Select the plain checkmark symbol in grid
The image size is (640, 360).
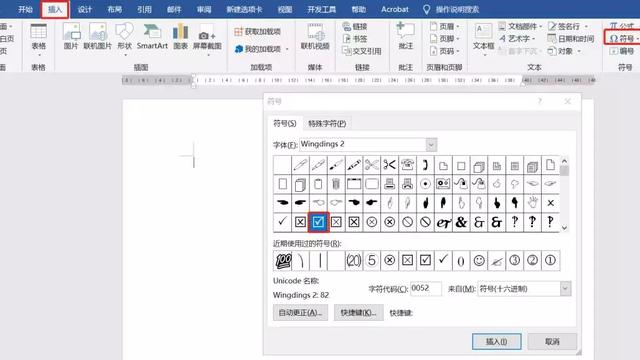pyautogui.click(x=282, y=222)
